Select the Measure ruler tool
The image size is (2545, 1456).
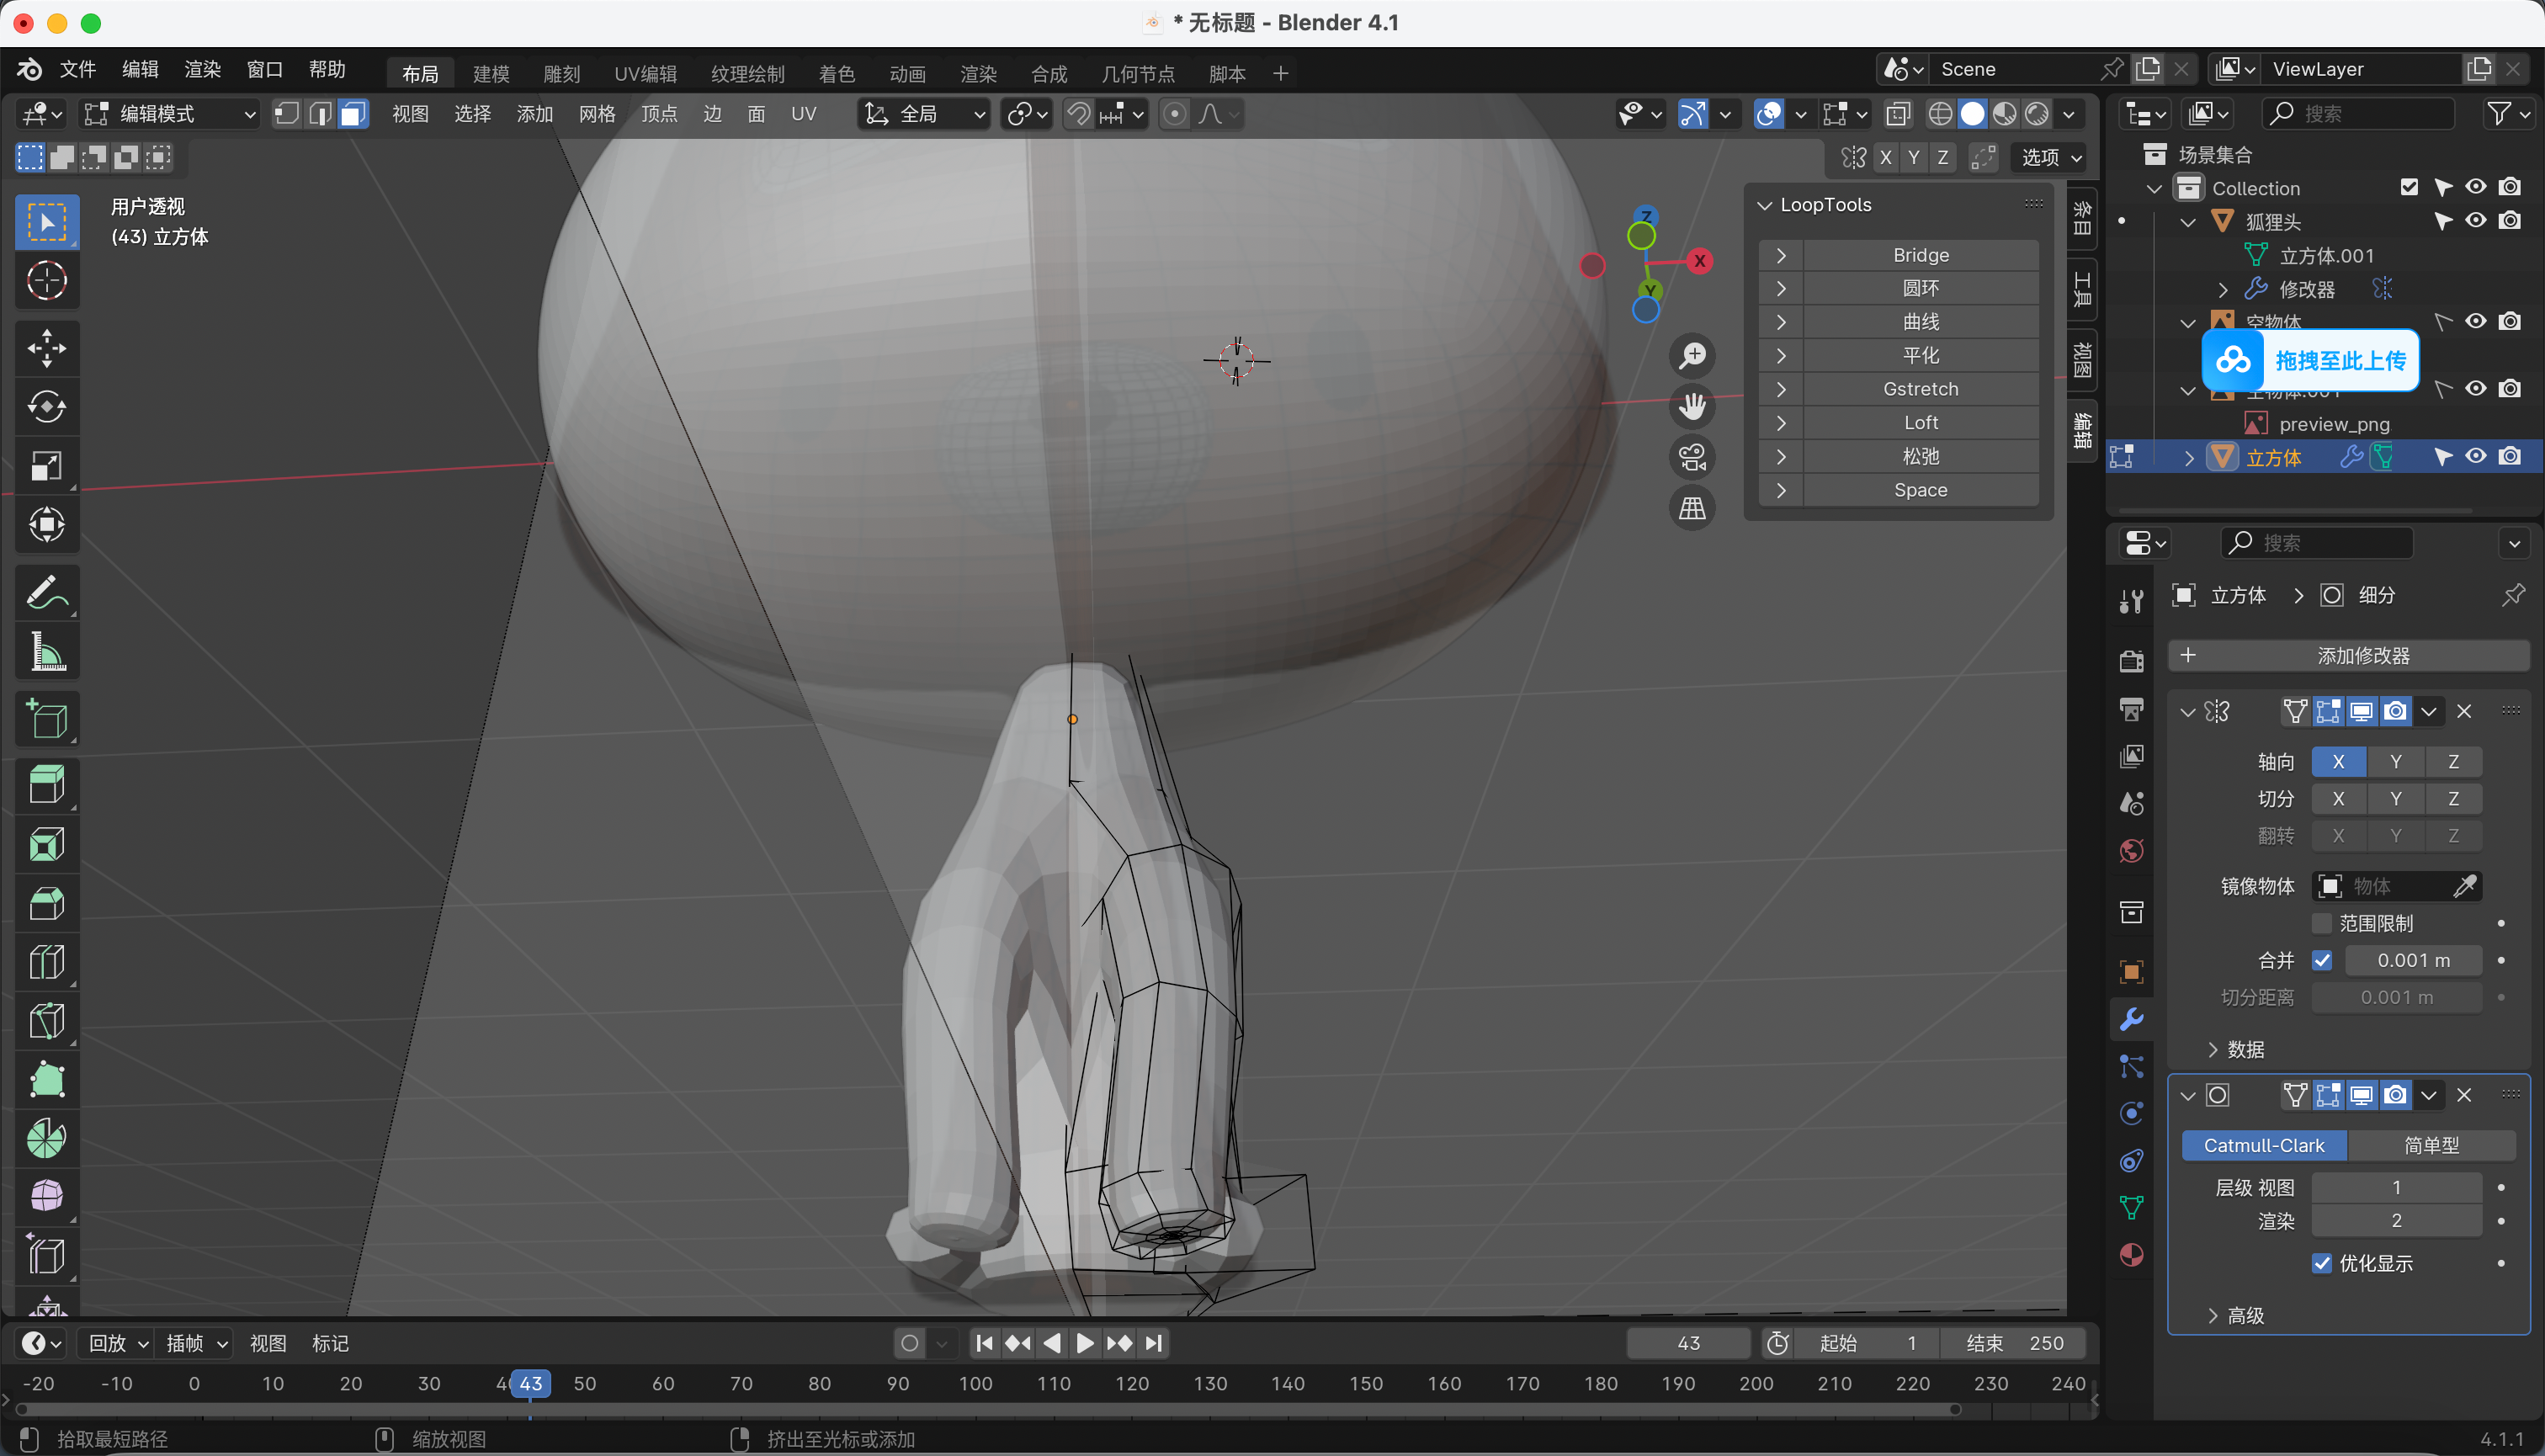pos(46,652)
